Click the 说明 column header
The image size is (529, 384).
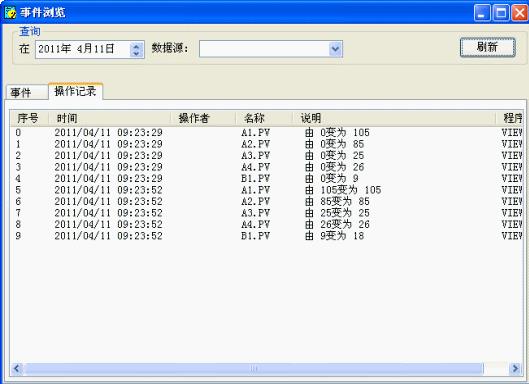pyautogui.click(x=394, y=118)
